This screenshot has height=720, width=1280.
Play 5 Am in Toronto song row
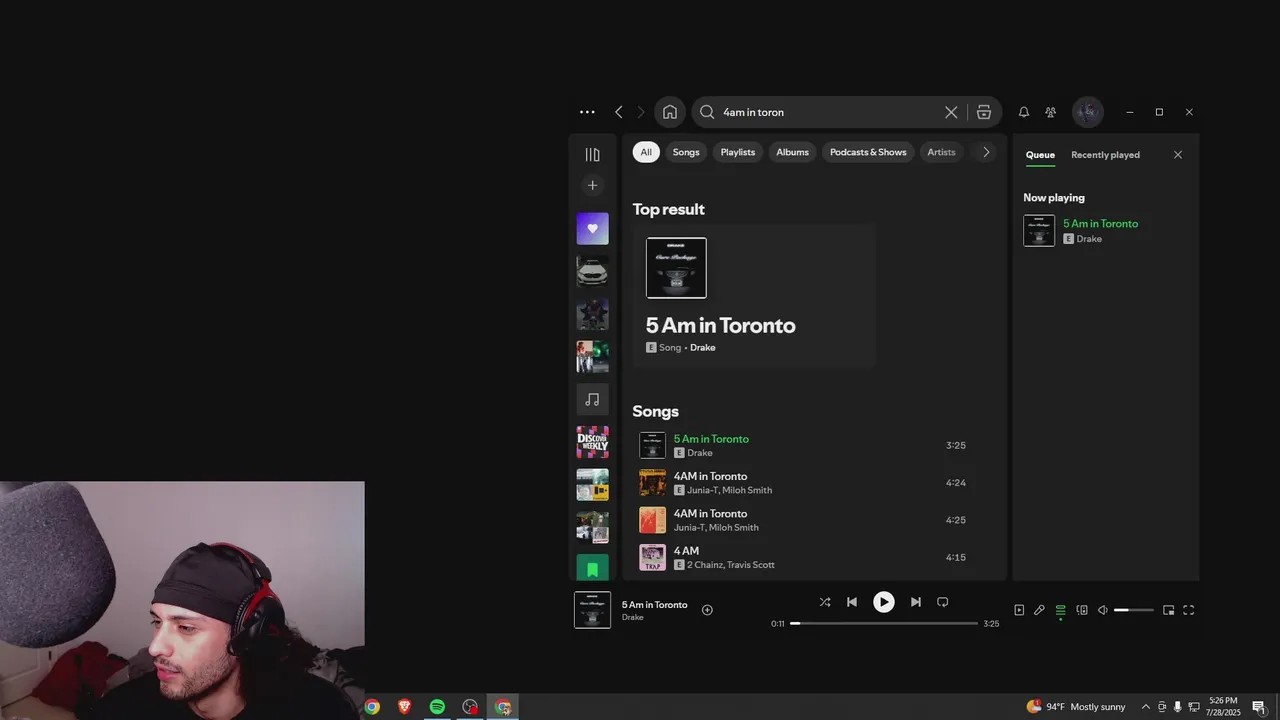805,445
